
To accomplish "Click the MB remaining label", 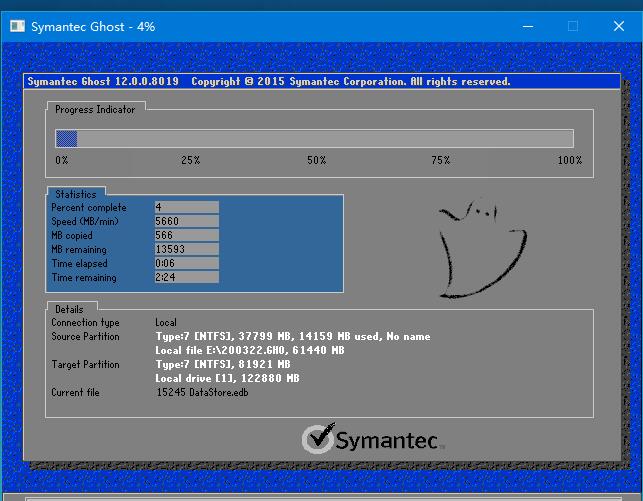I will (79, 249).
